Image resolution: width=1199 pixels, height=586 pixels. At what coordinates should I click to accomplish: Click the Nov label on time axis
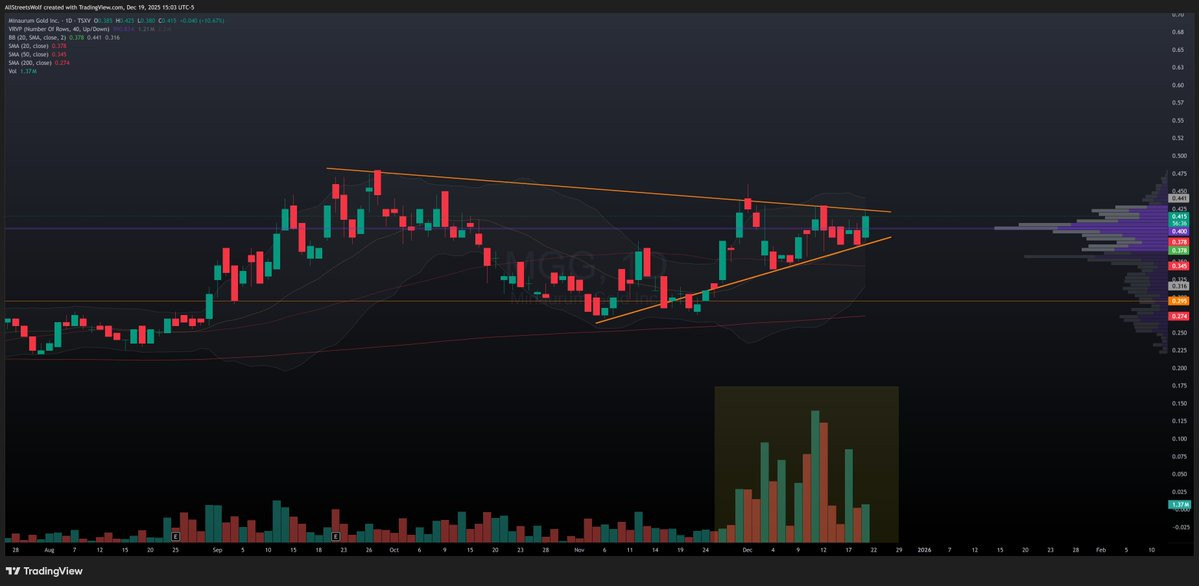[579, 549]
